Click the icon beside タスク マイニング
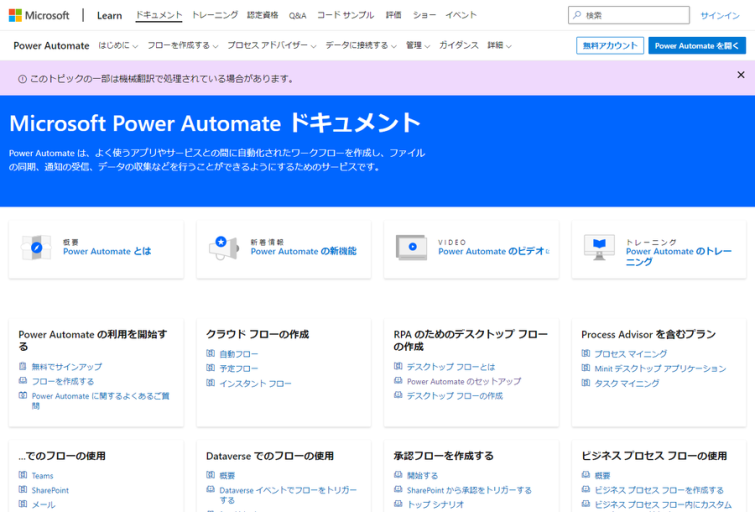This screenshot has width=755, height=512. click(586, 383)
